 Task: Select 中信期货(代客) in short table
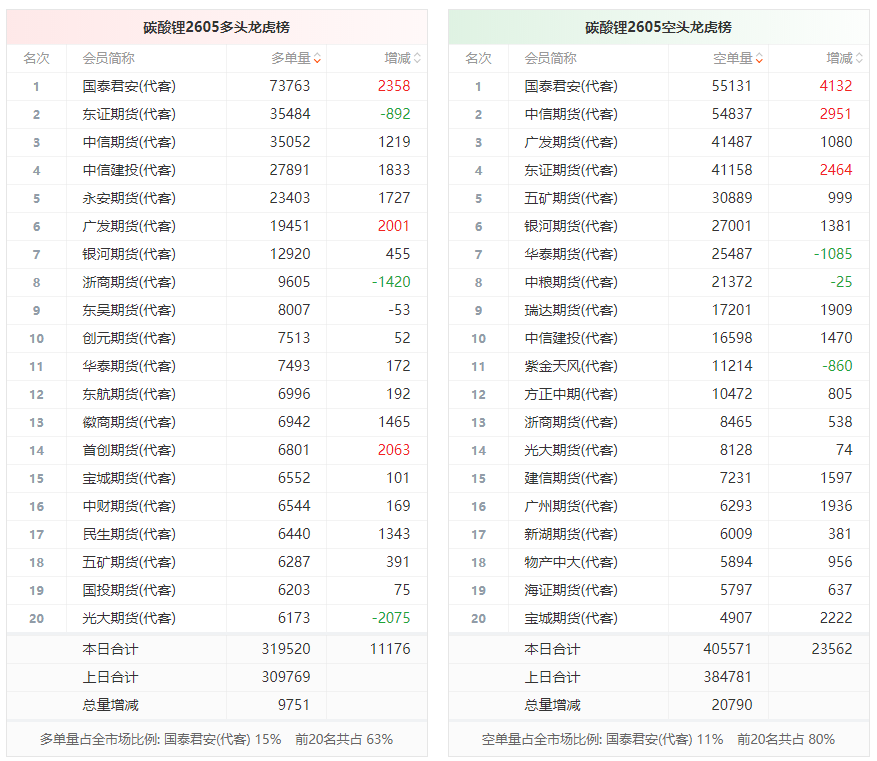click(570, 114)
